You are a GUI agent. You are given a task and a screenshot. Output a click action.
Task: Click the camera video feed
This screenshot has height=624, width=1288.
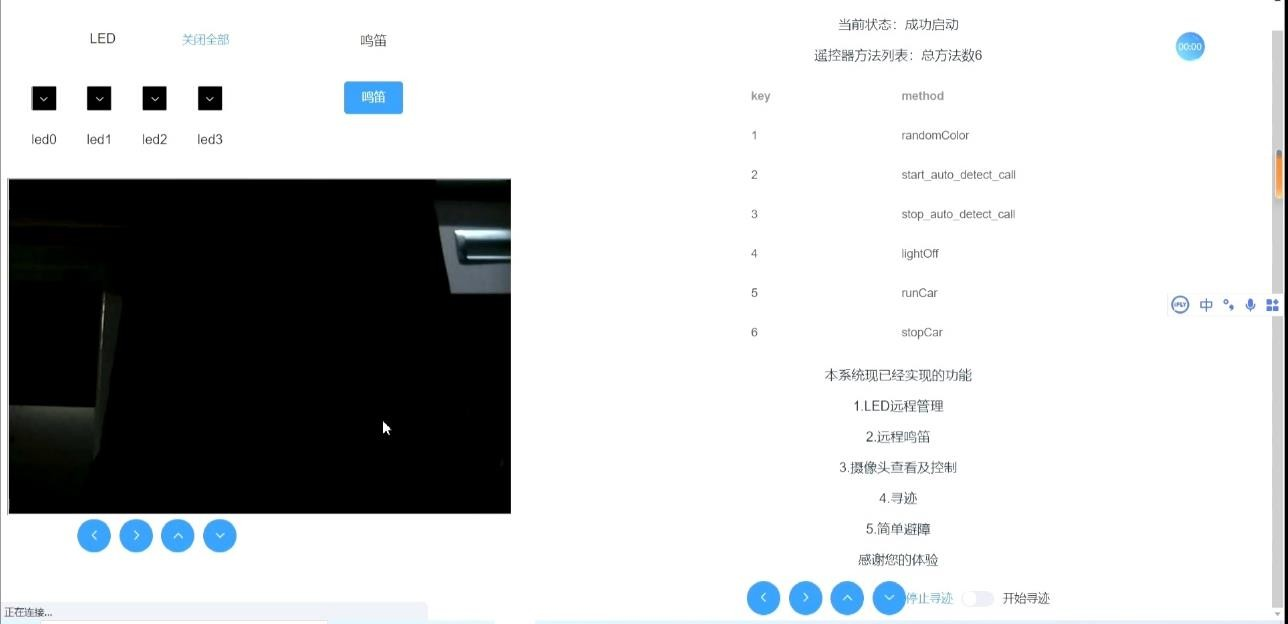coord(260,346)
